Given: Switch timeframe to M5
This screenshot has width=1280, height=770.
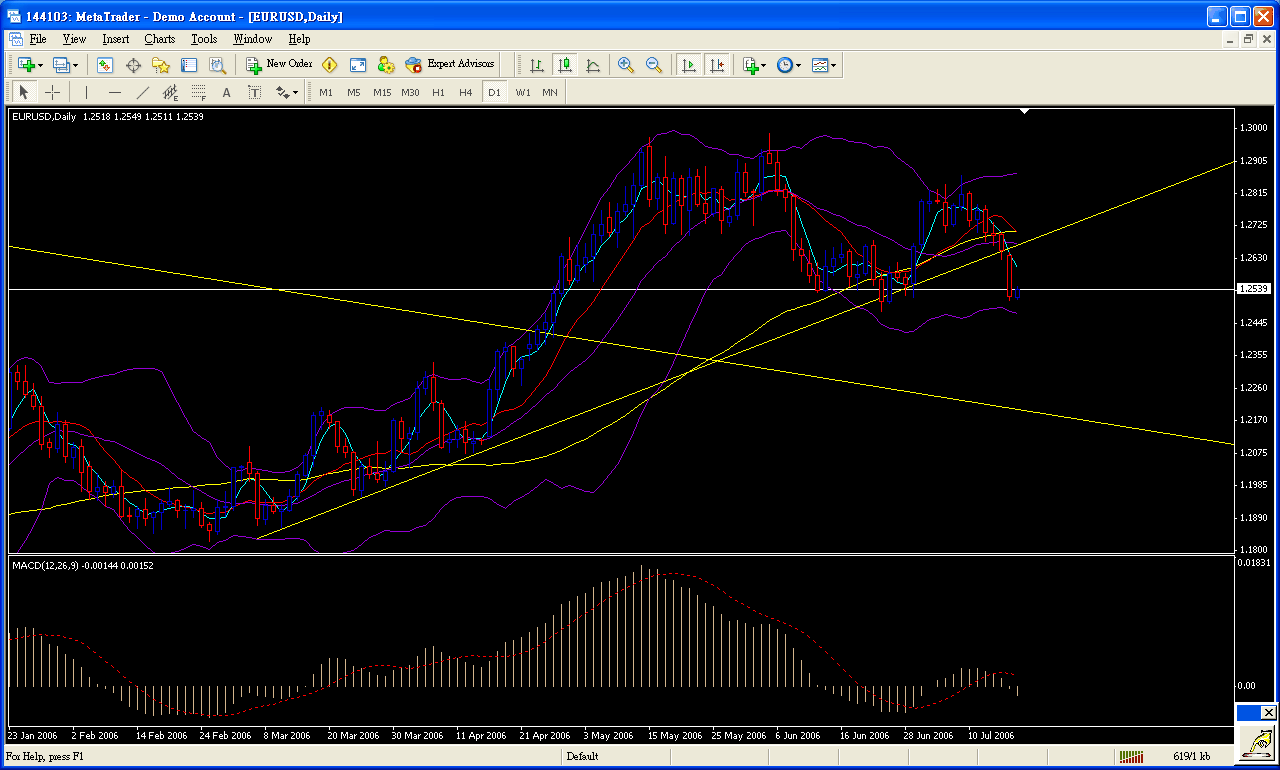Looking at the screenshot, I should [x=354, y=93].
